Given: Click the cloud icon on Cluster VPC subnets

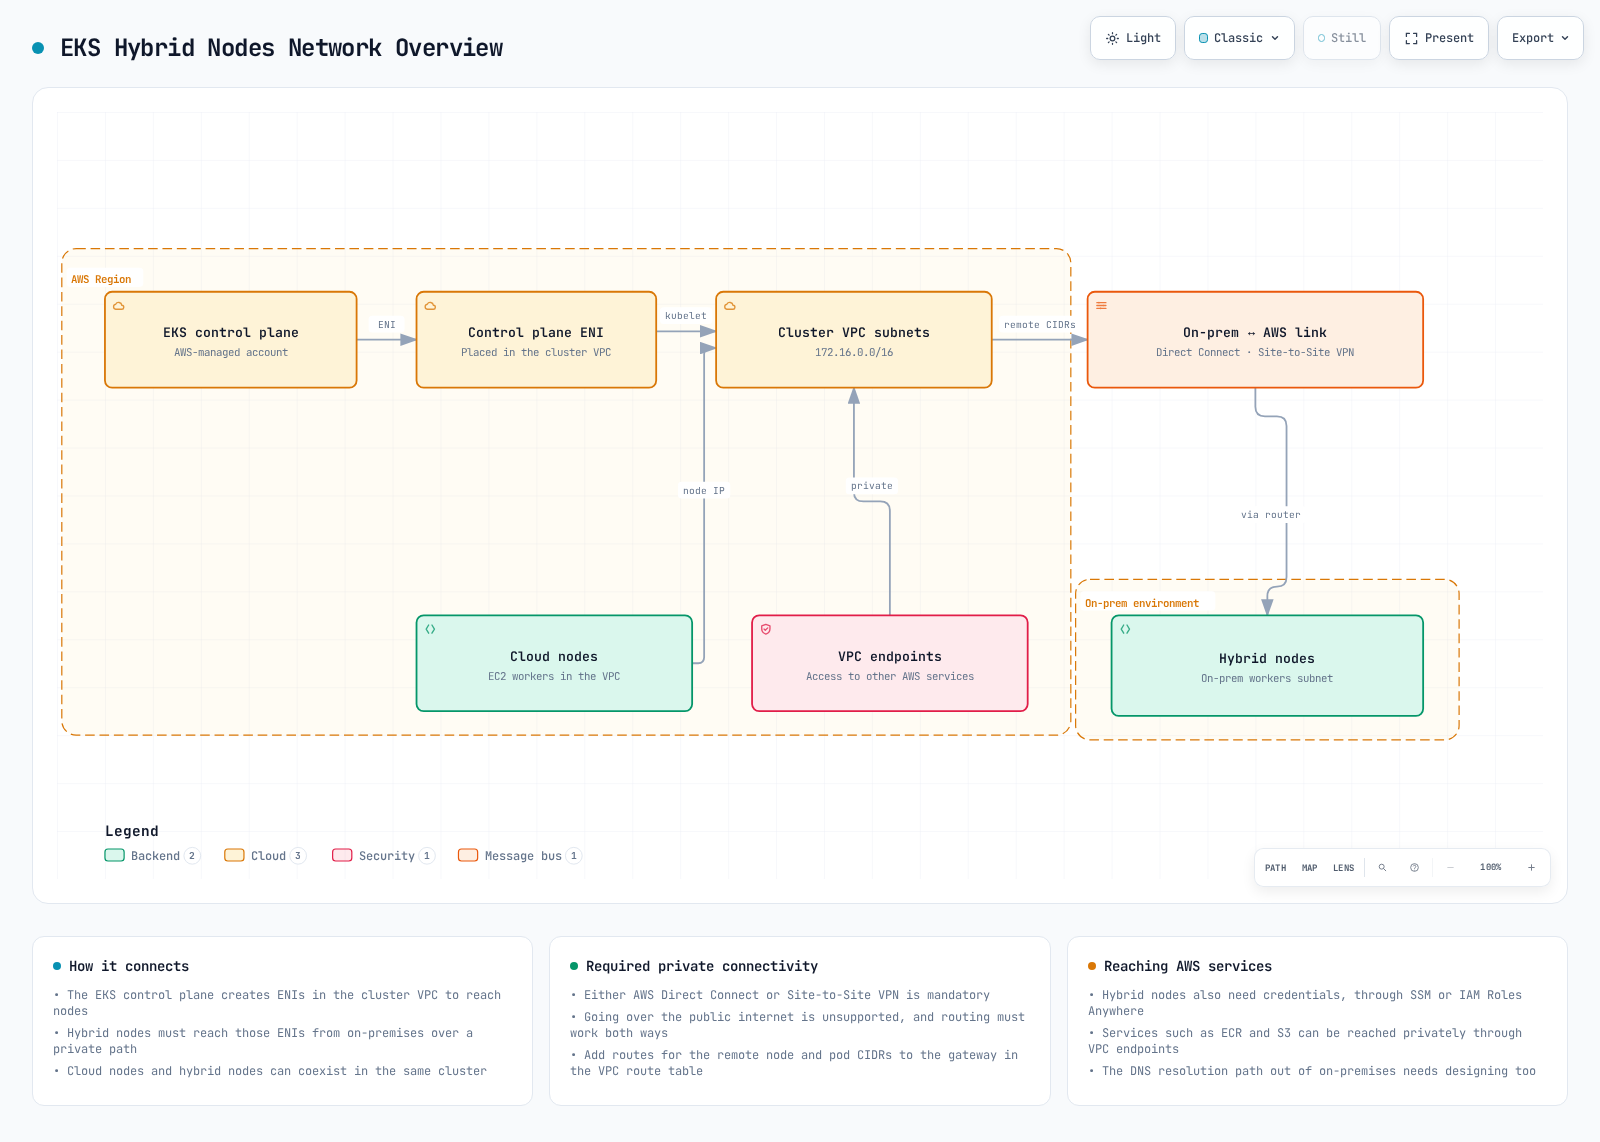Looking at the screenshot, I should click(730, 306).
